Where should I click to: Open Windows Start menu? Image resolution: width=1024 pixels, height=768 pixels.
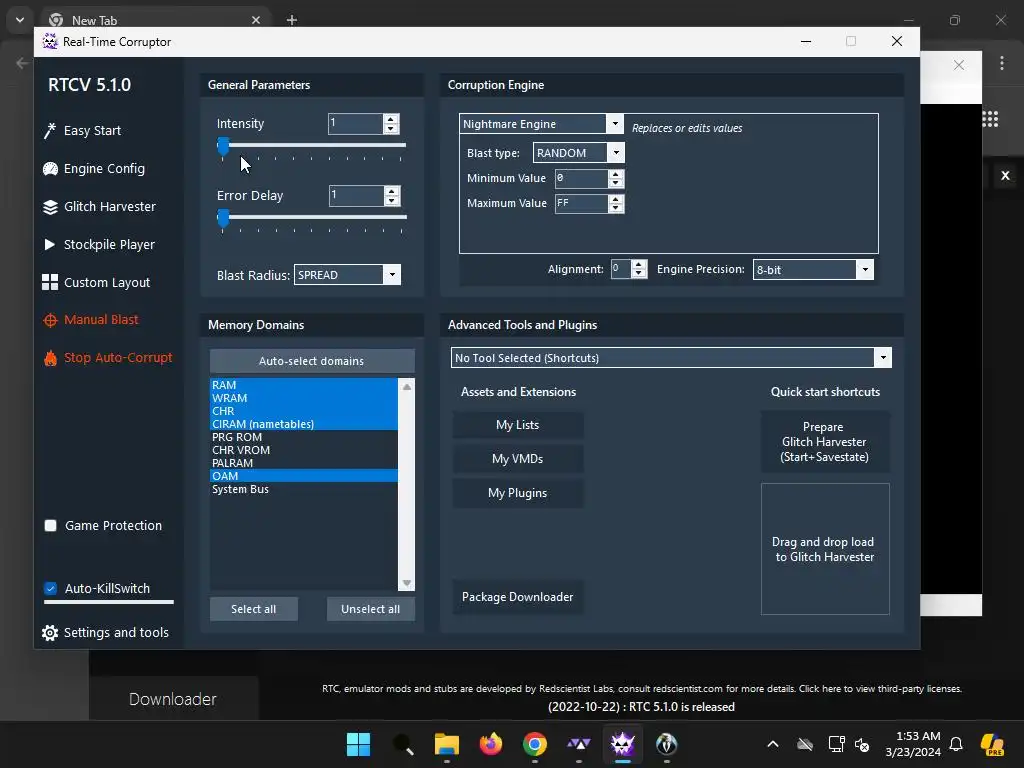click(x=359, y=744)
